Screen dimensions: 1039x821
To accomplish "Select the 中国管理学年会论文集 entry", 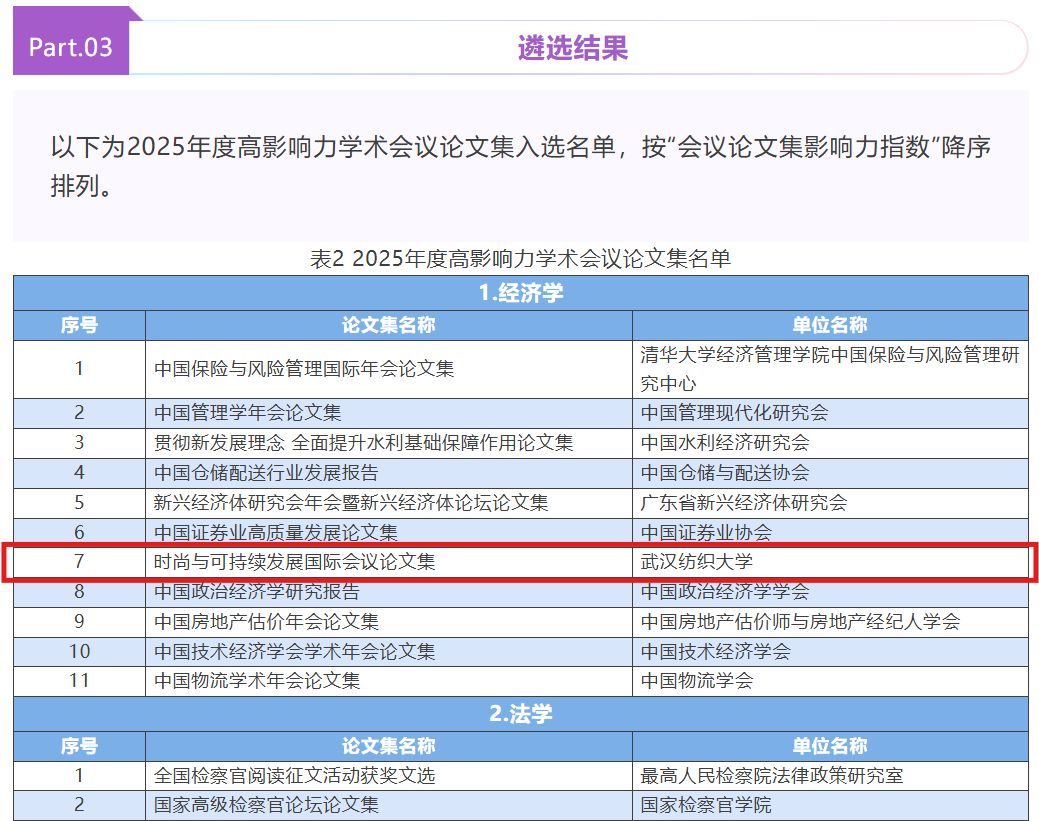I will (248, 413).
